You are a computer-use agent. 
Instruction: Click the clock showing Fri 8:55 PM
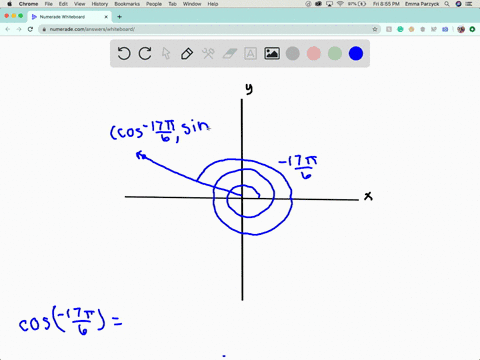point(386,4)
